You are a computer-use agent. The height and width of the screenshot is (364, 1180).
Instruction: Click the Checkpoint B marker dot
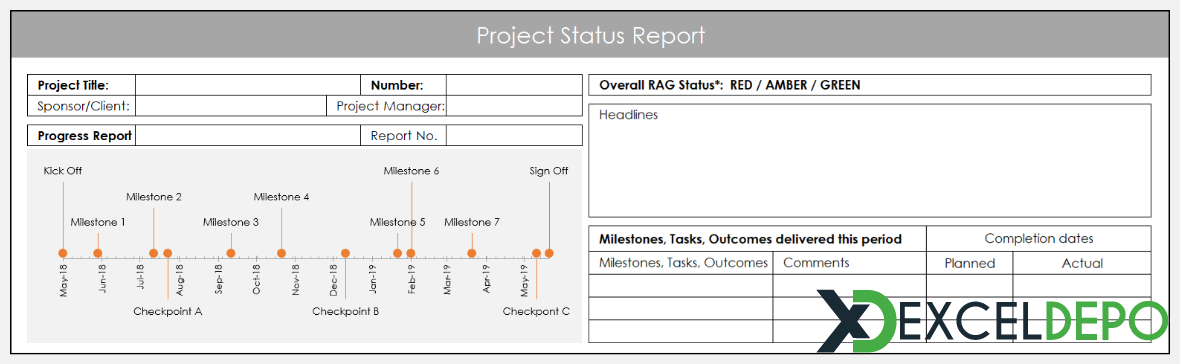point(345,253)
